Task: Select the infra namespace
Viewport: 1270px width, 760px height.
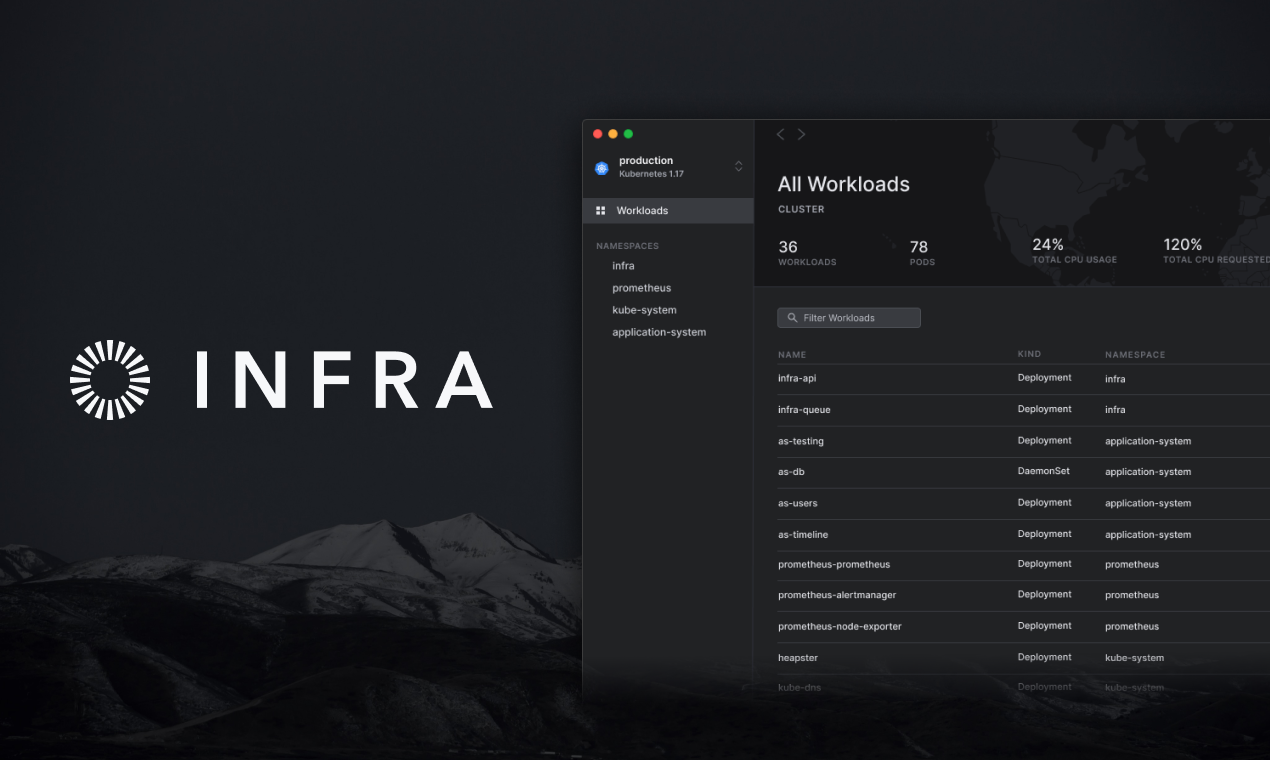Action: coord(623,265)
